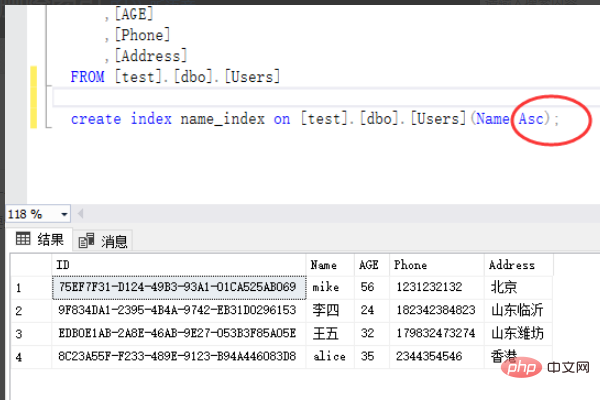Select row 4 header in results grid
The height and width of the screenshot is (400, 600).
(x=31, y=357)
